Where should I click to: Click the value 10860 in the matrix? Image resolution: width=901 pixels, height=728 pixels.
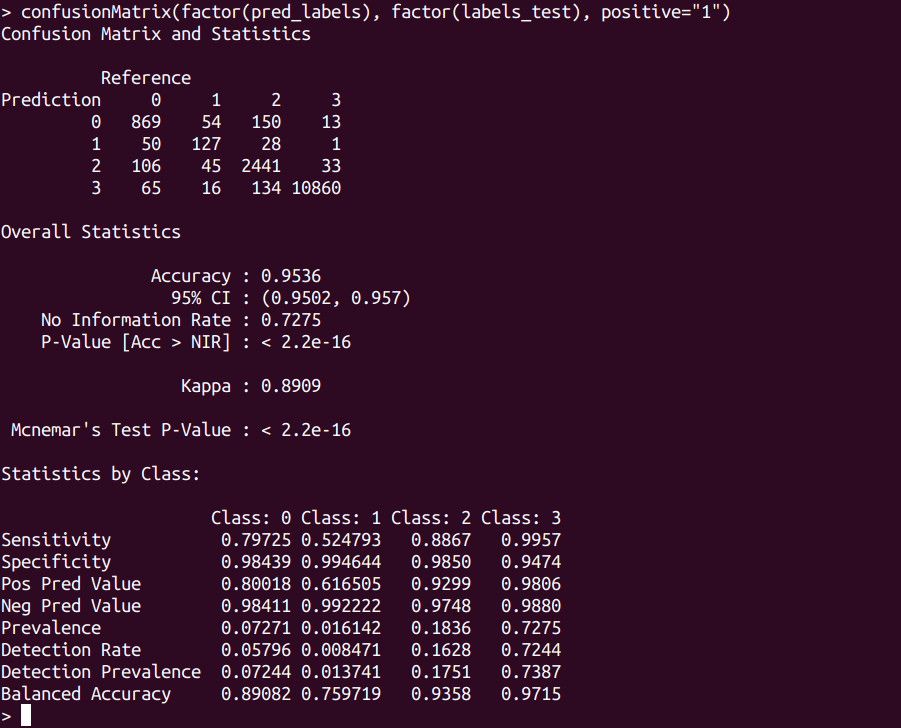pyautogui.click(x=315, y=188)
